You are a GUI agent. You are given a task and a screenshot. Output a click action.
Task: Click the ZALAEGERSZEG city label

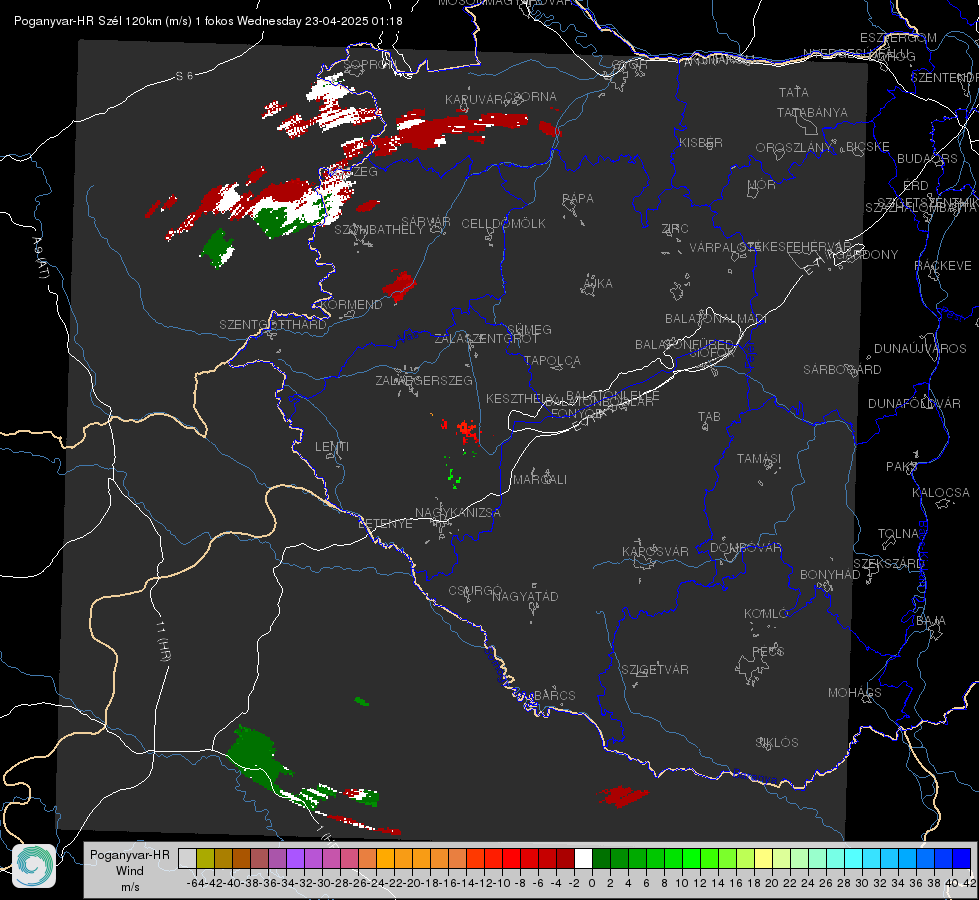[424, 380]
